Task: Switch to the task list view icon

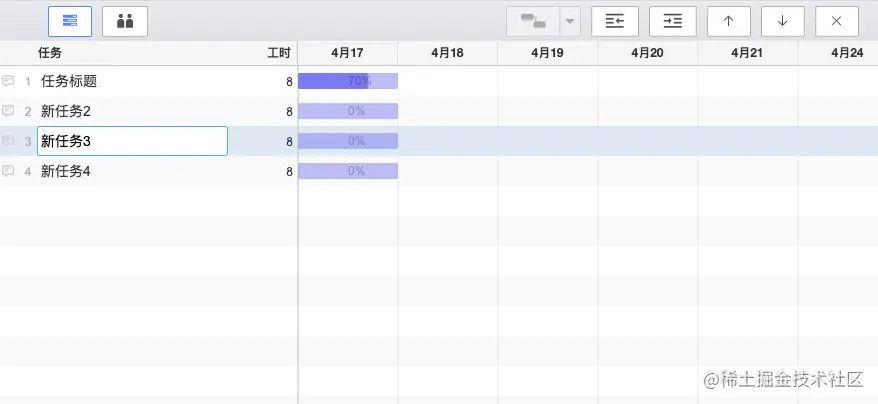Action: [x=70, y=21]
